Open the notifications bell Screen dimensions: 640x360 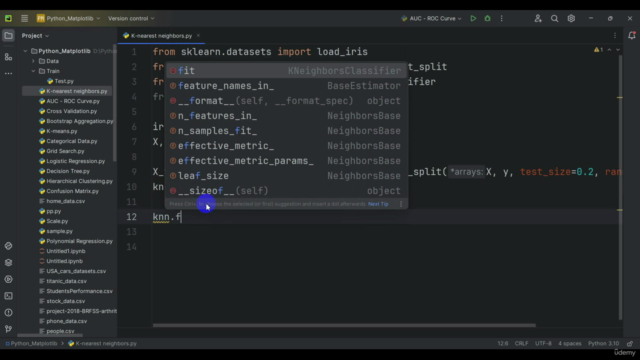pos(632,36)
